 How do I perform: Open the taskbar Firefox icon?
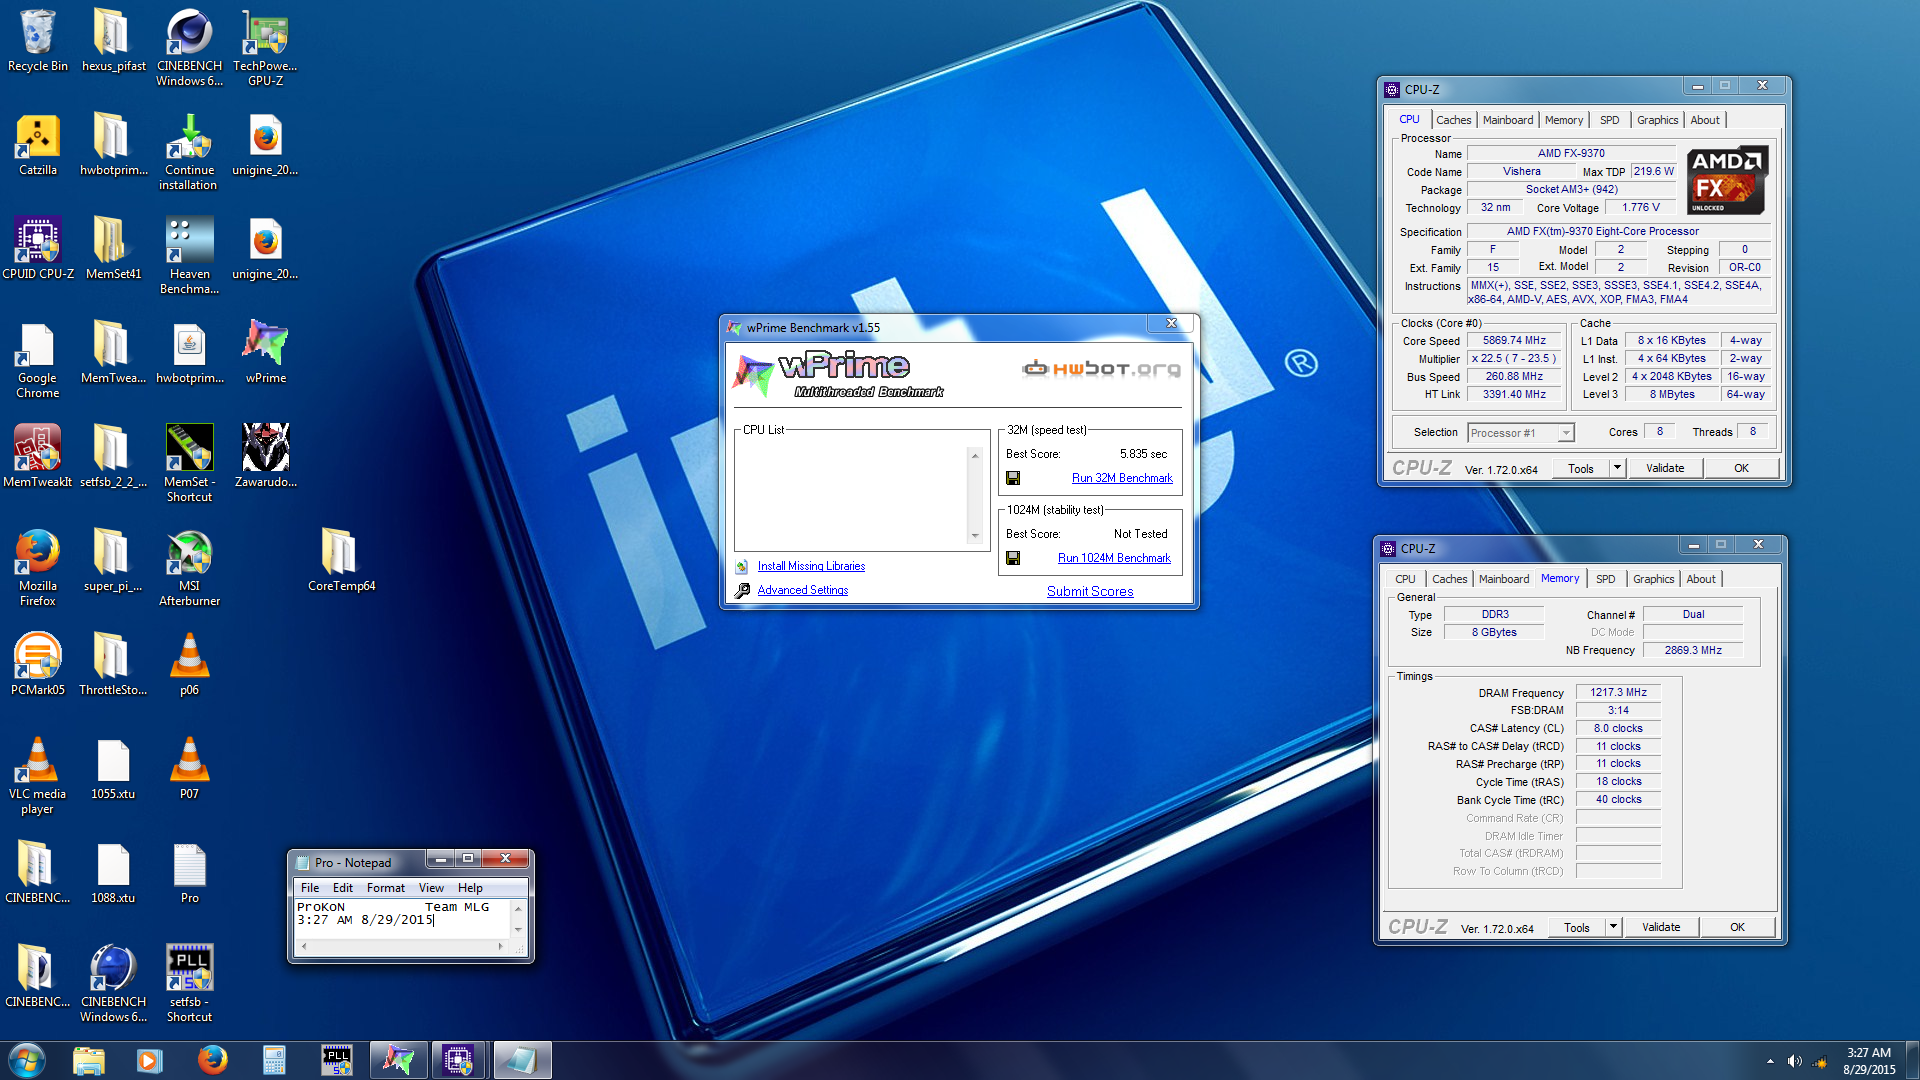click(x=212, y=1060)
